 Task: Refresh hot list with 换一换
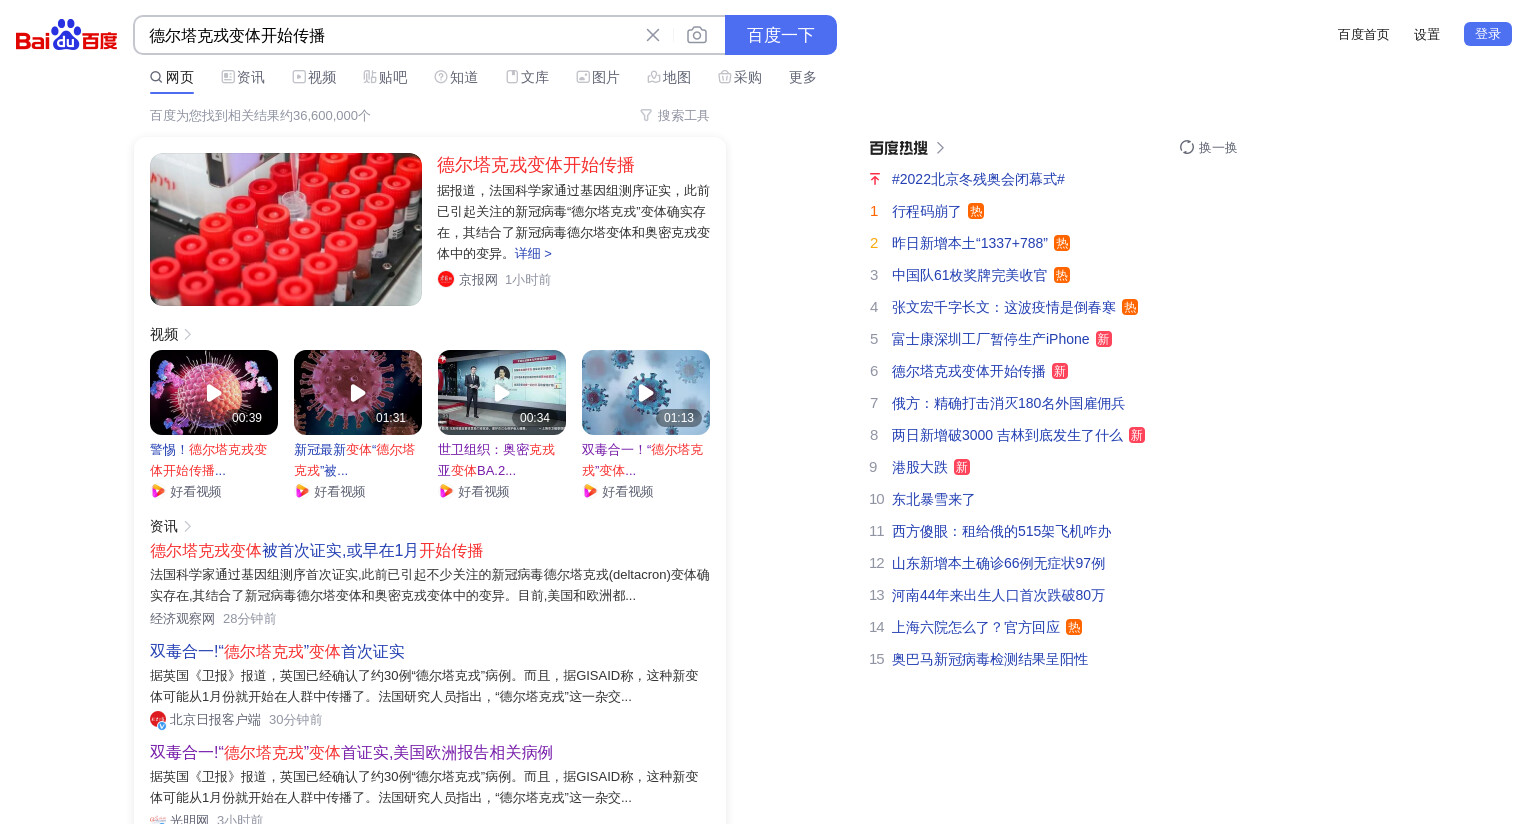(x=1208, y=147)
